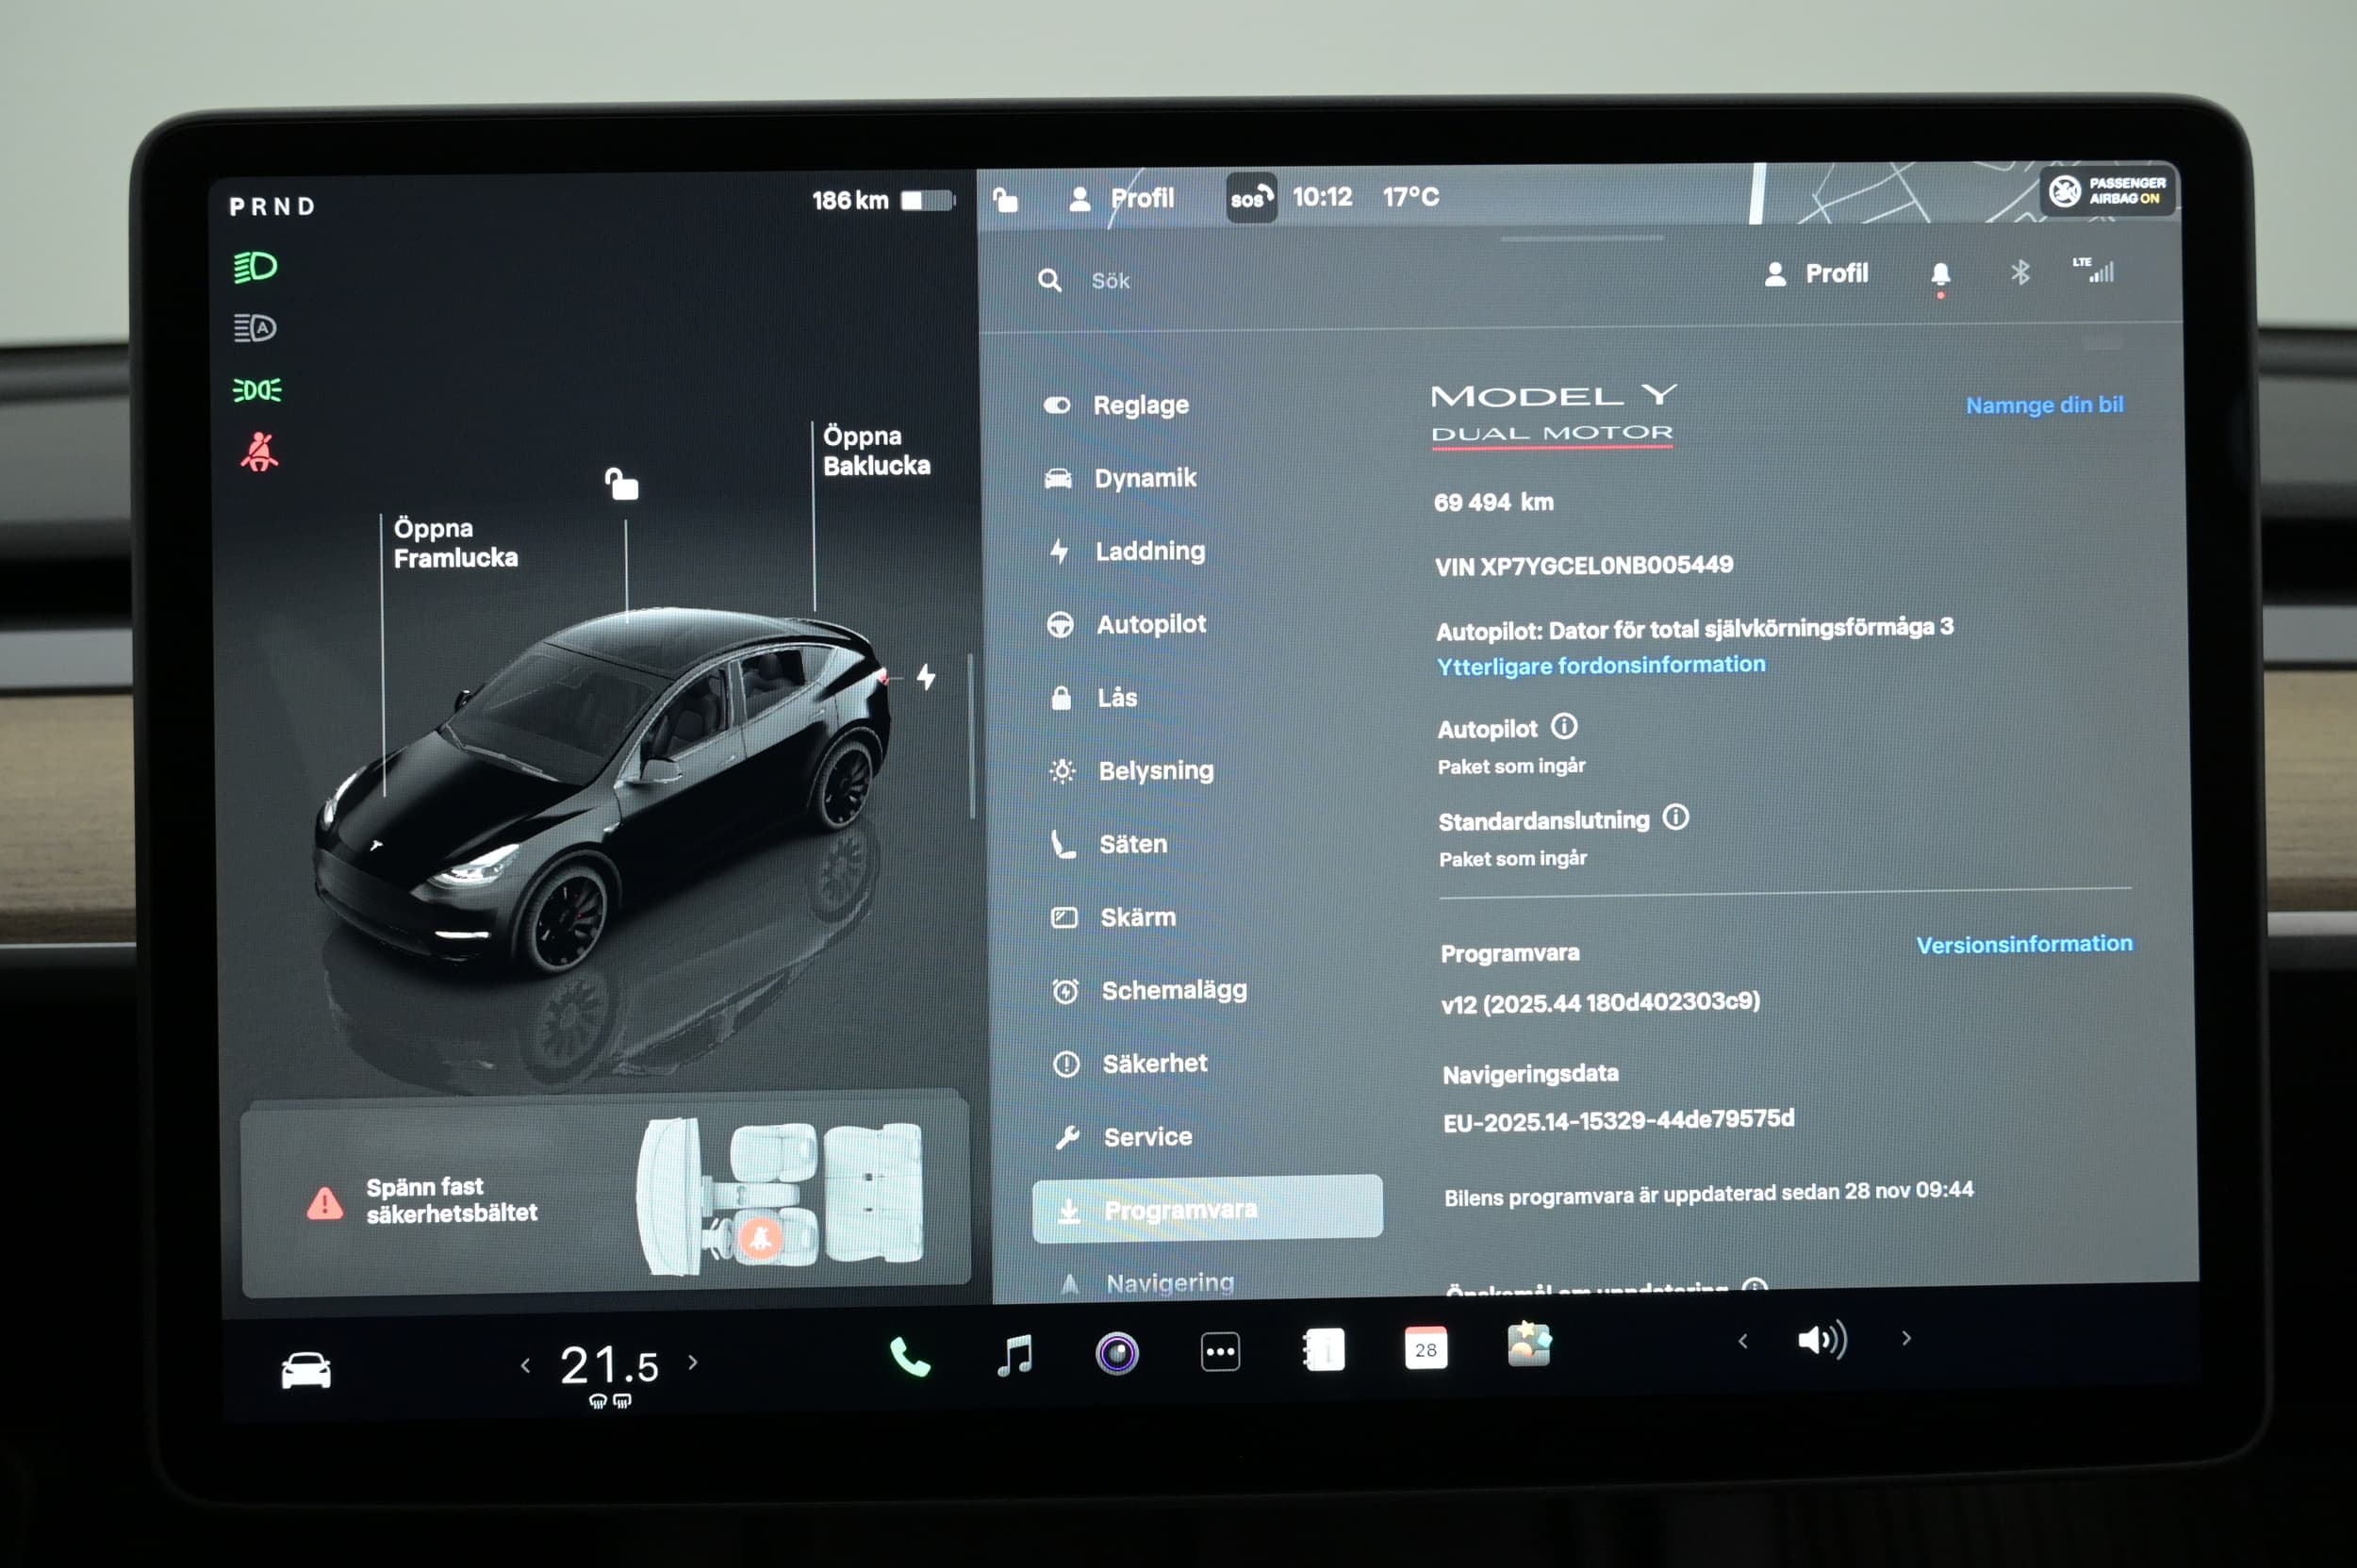This screenshot has height=1568, width=2357.
Task: Open Versionsinformation release notes link
Action: pyautogui.click(x=2023, y=944)
